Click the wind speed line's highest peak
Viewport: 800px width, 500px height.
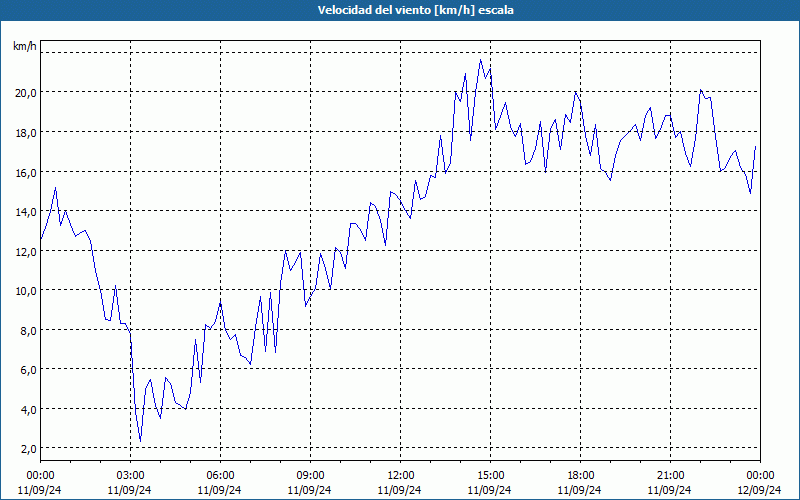tap(480, 60)
